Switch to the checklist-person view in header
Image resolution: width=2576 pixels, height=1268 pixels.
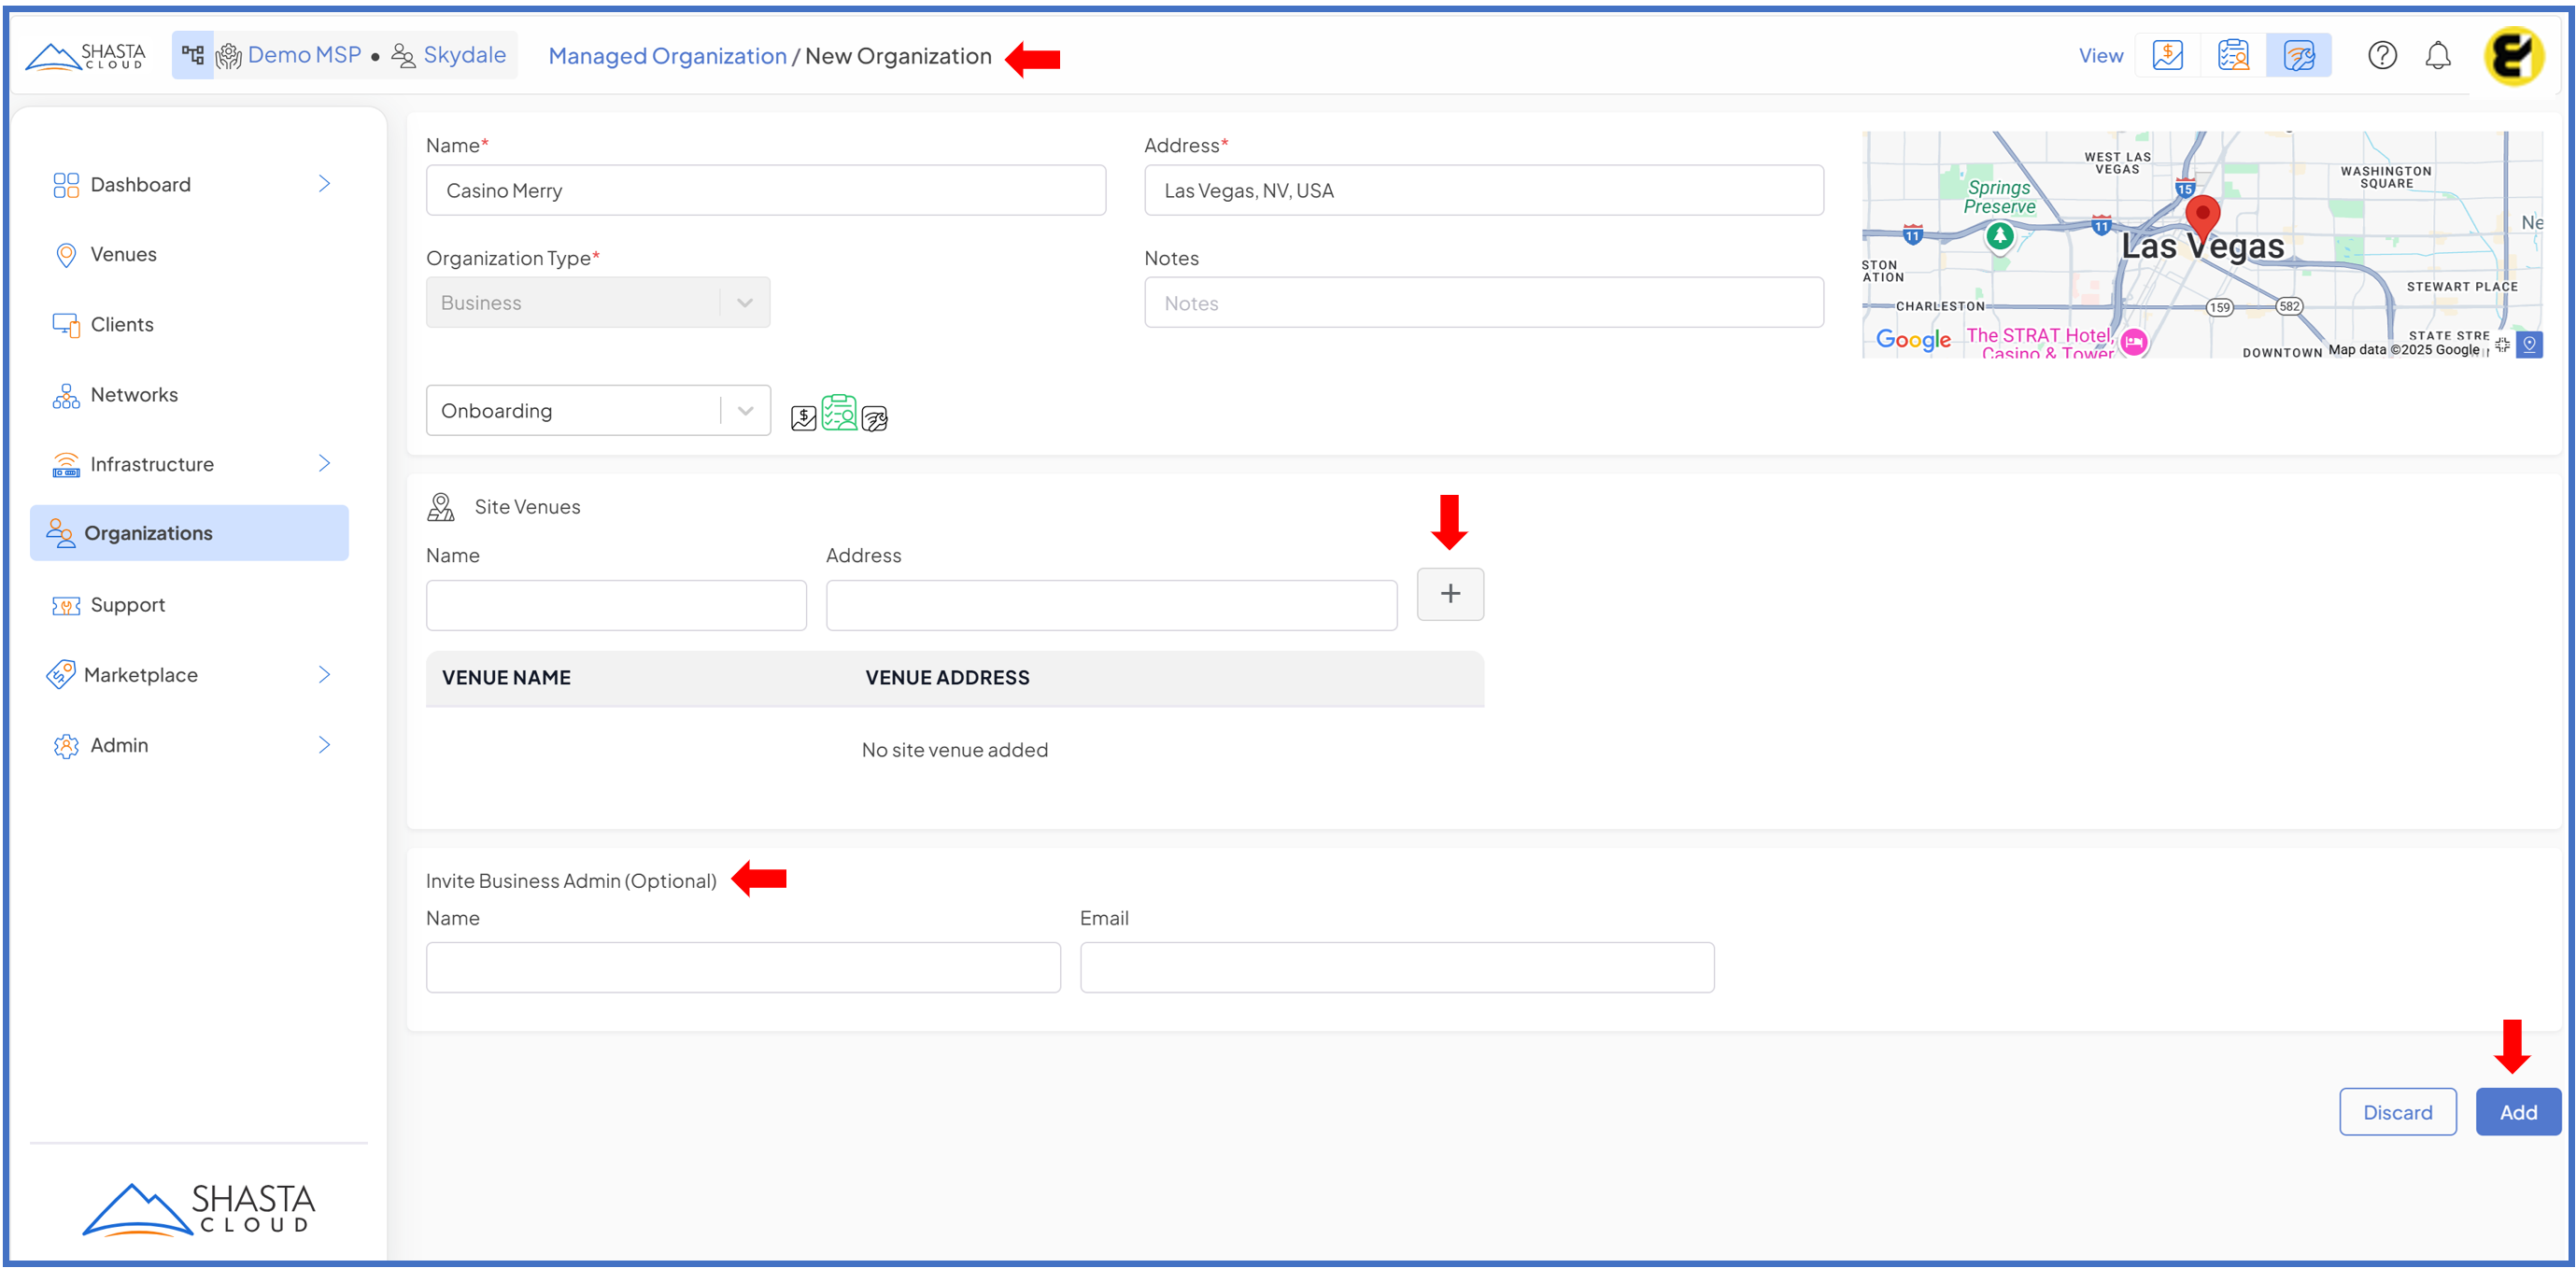coord(2232,55)
